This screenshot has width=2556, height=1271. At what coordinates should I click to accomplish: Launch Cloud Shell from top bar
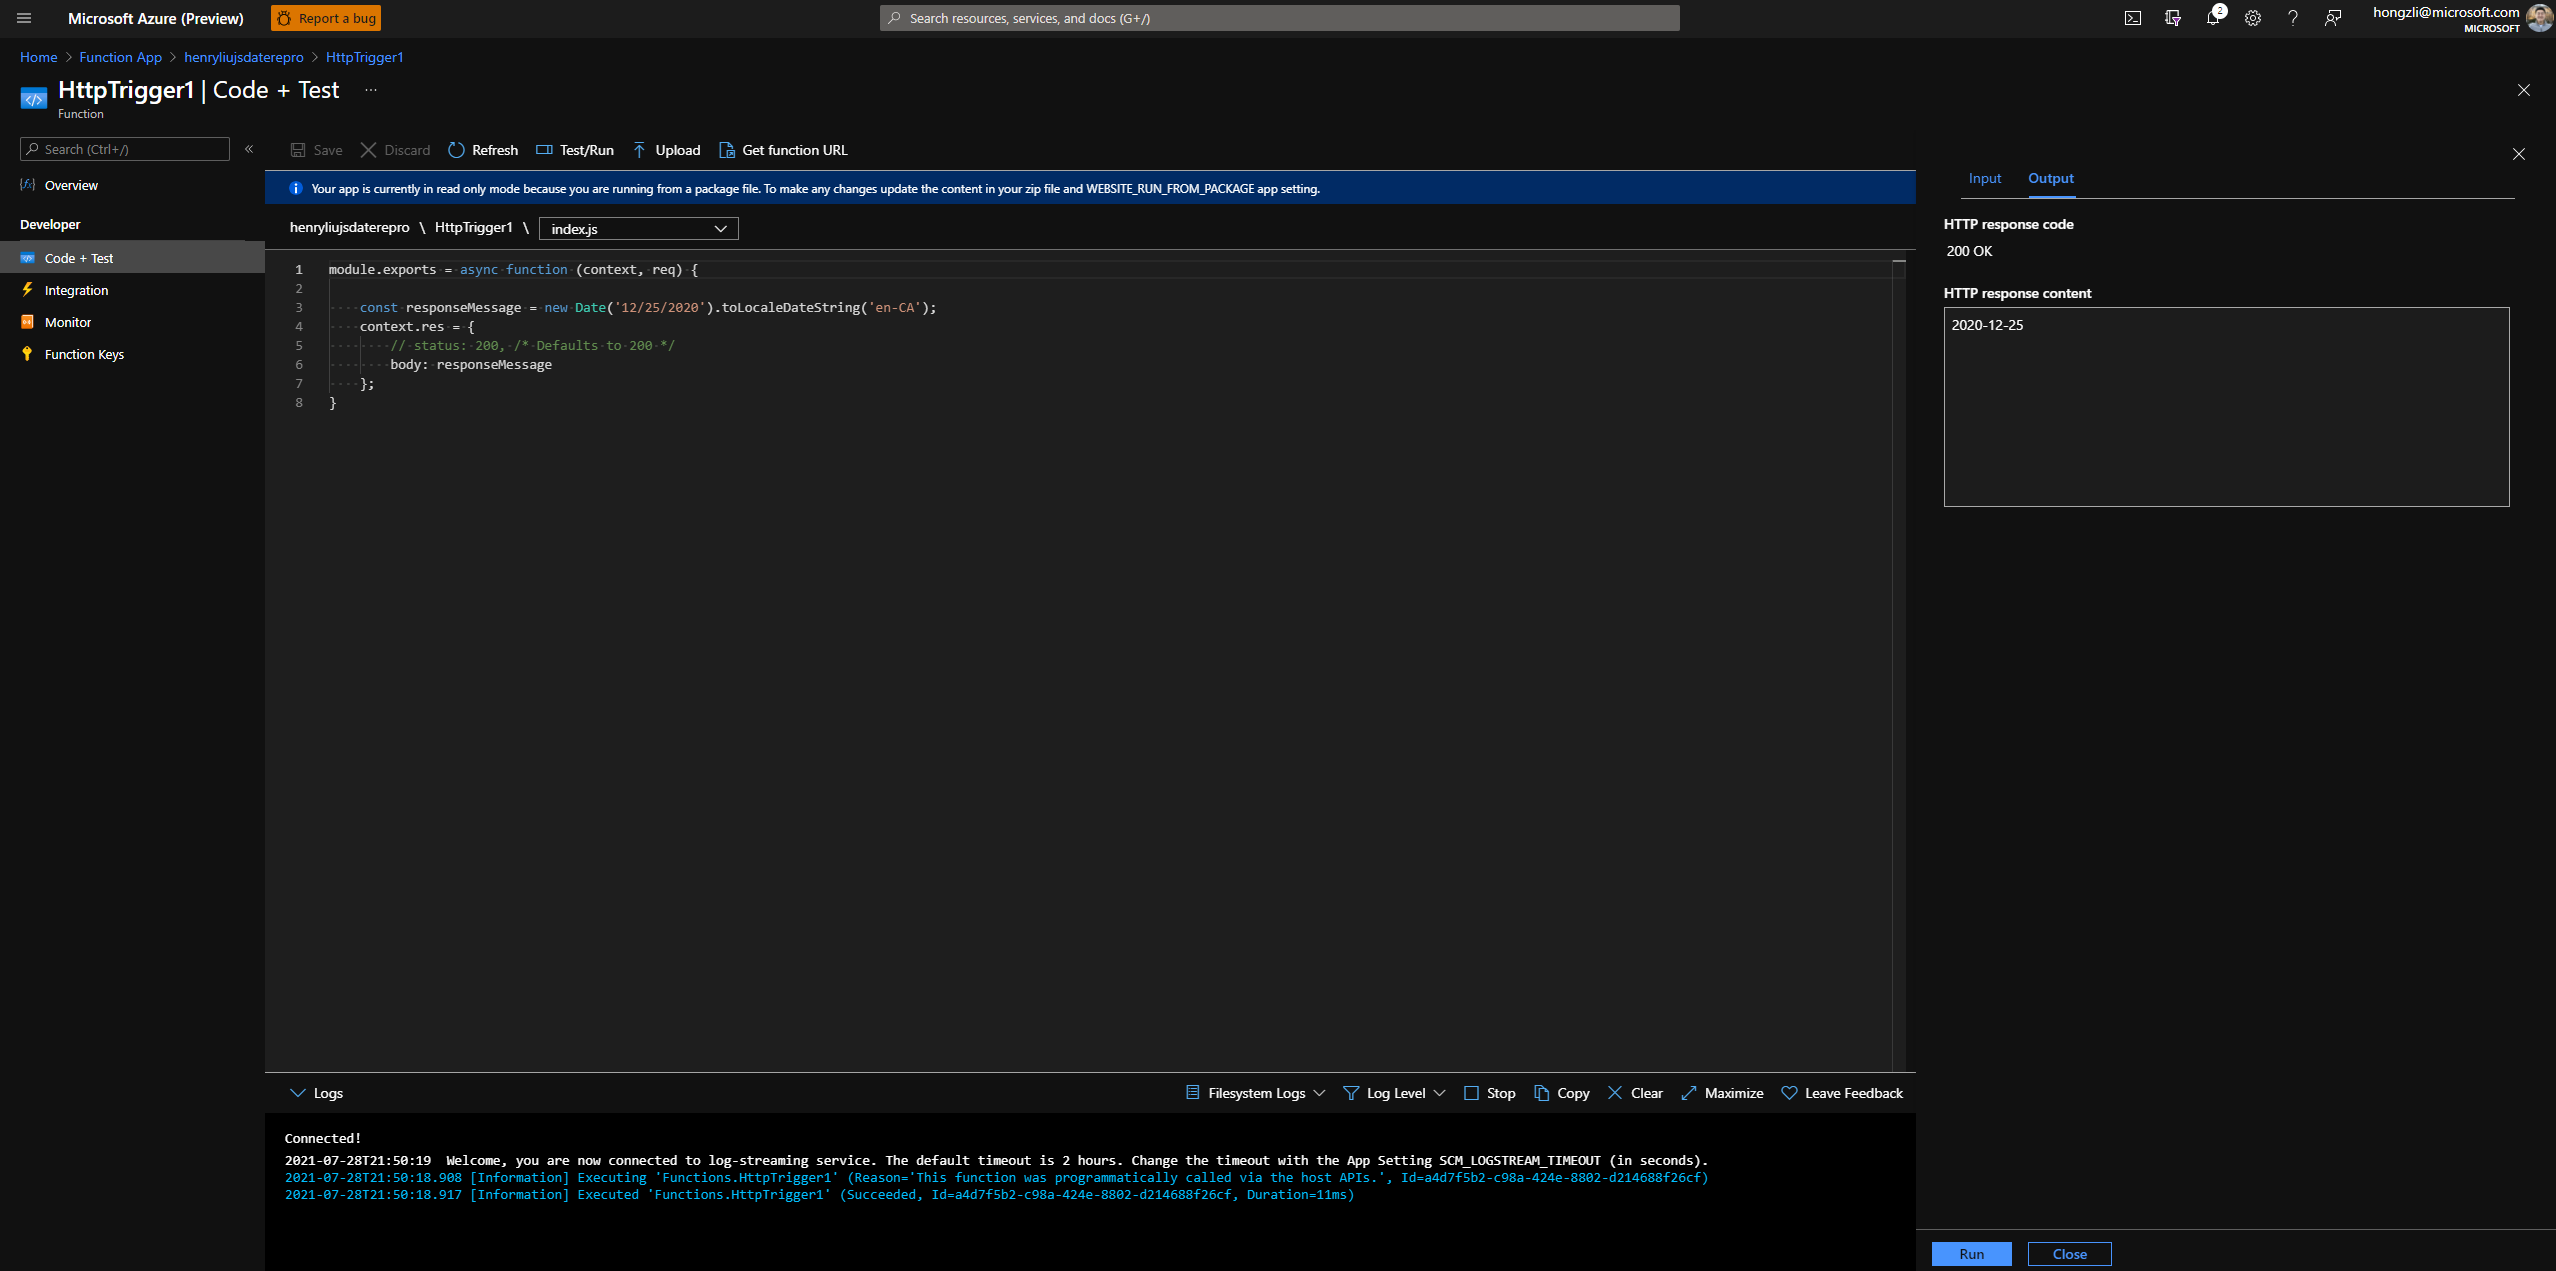click(x=2133, y=17)
